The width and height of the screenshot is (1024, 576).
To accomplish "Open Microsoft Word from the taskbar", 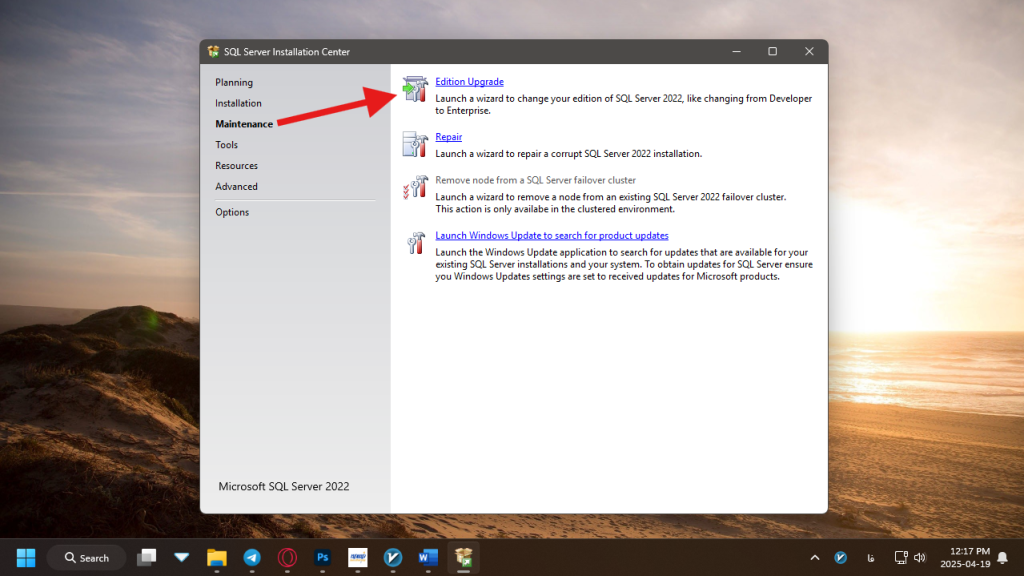I will 428,558.
